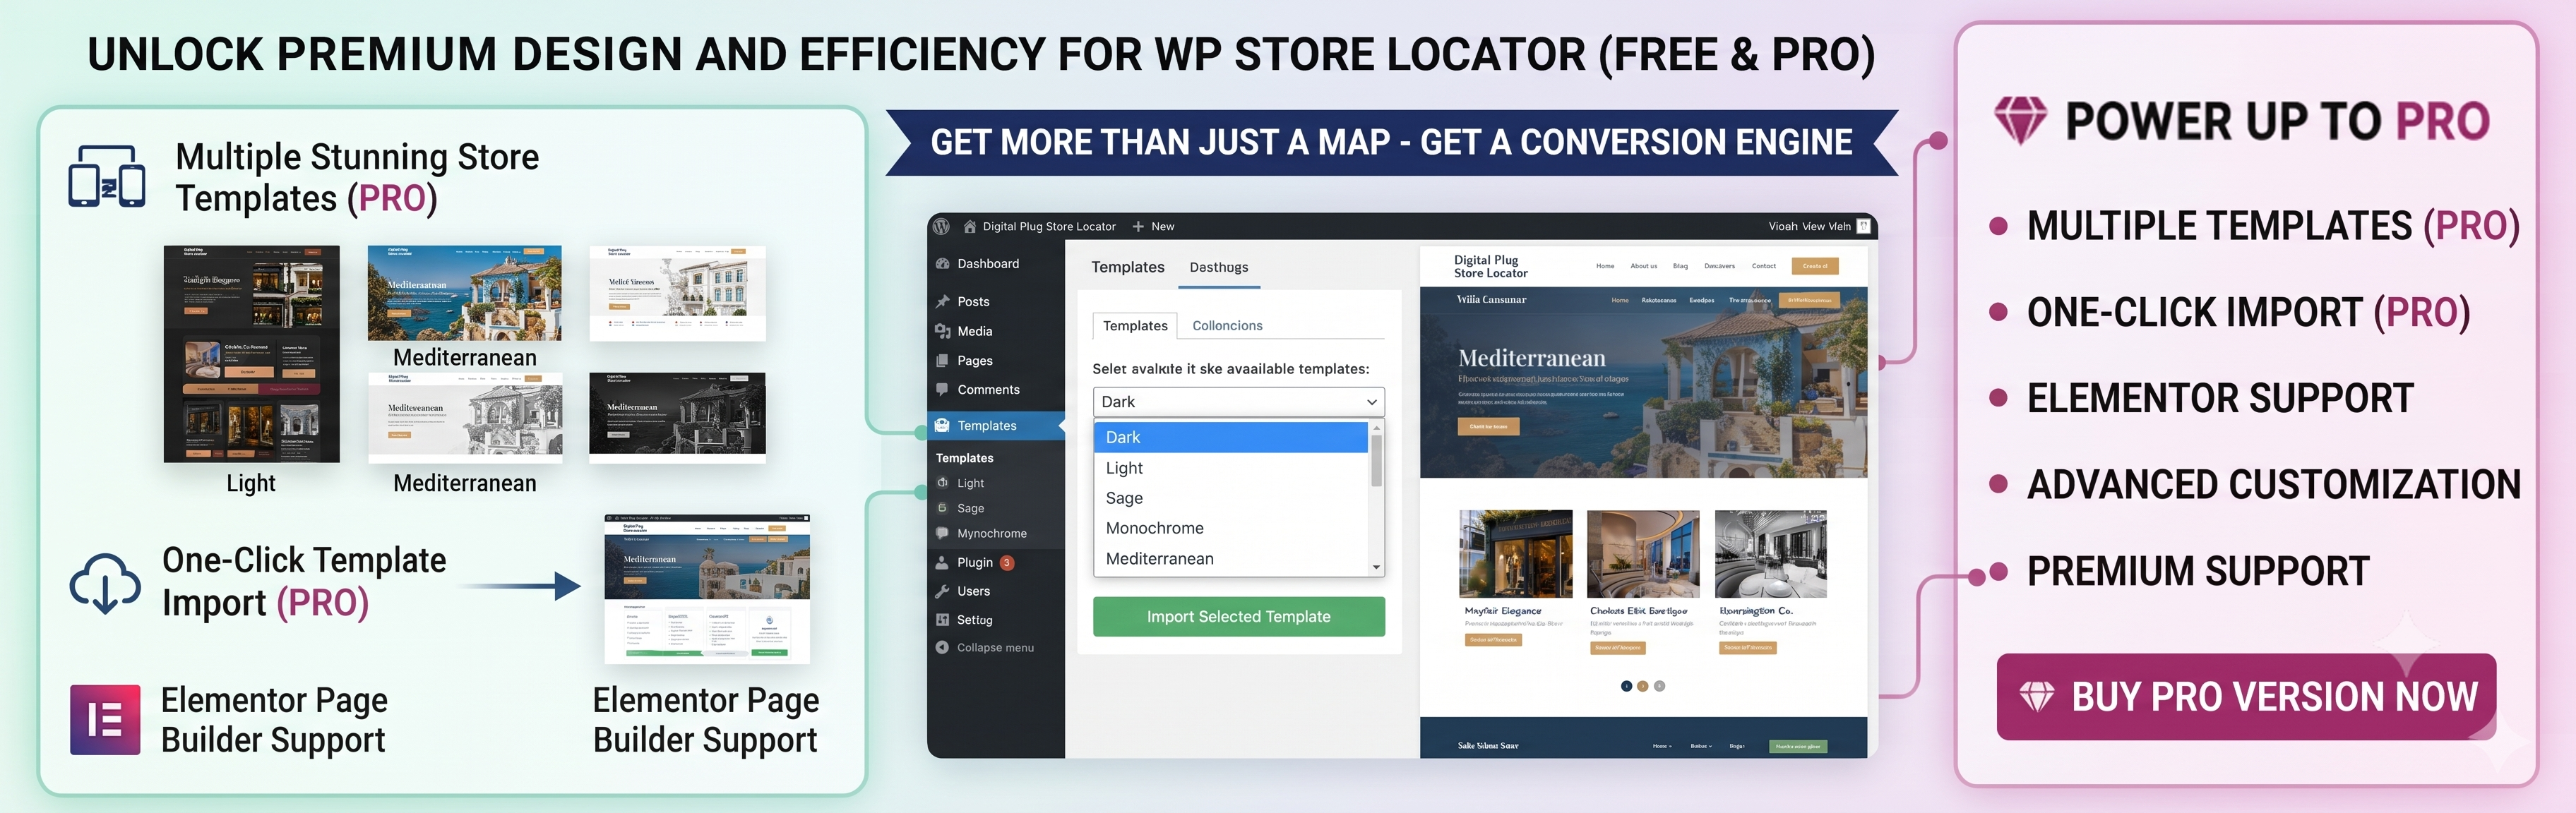This screenshot has width=2576, height=813.
Task: Click the highlighted Templates store icon
Action: (x=942, y=425)
